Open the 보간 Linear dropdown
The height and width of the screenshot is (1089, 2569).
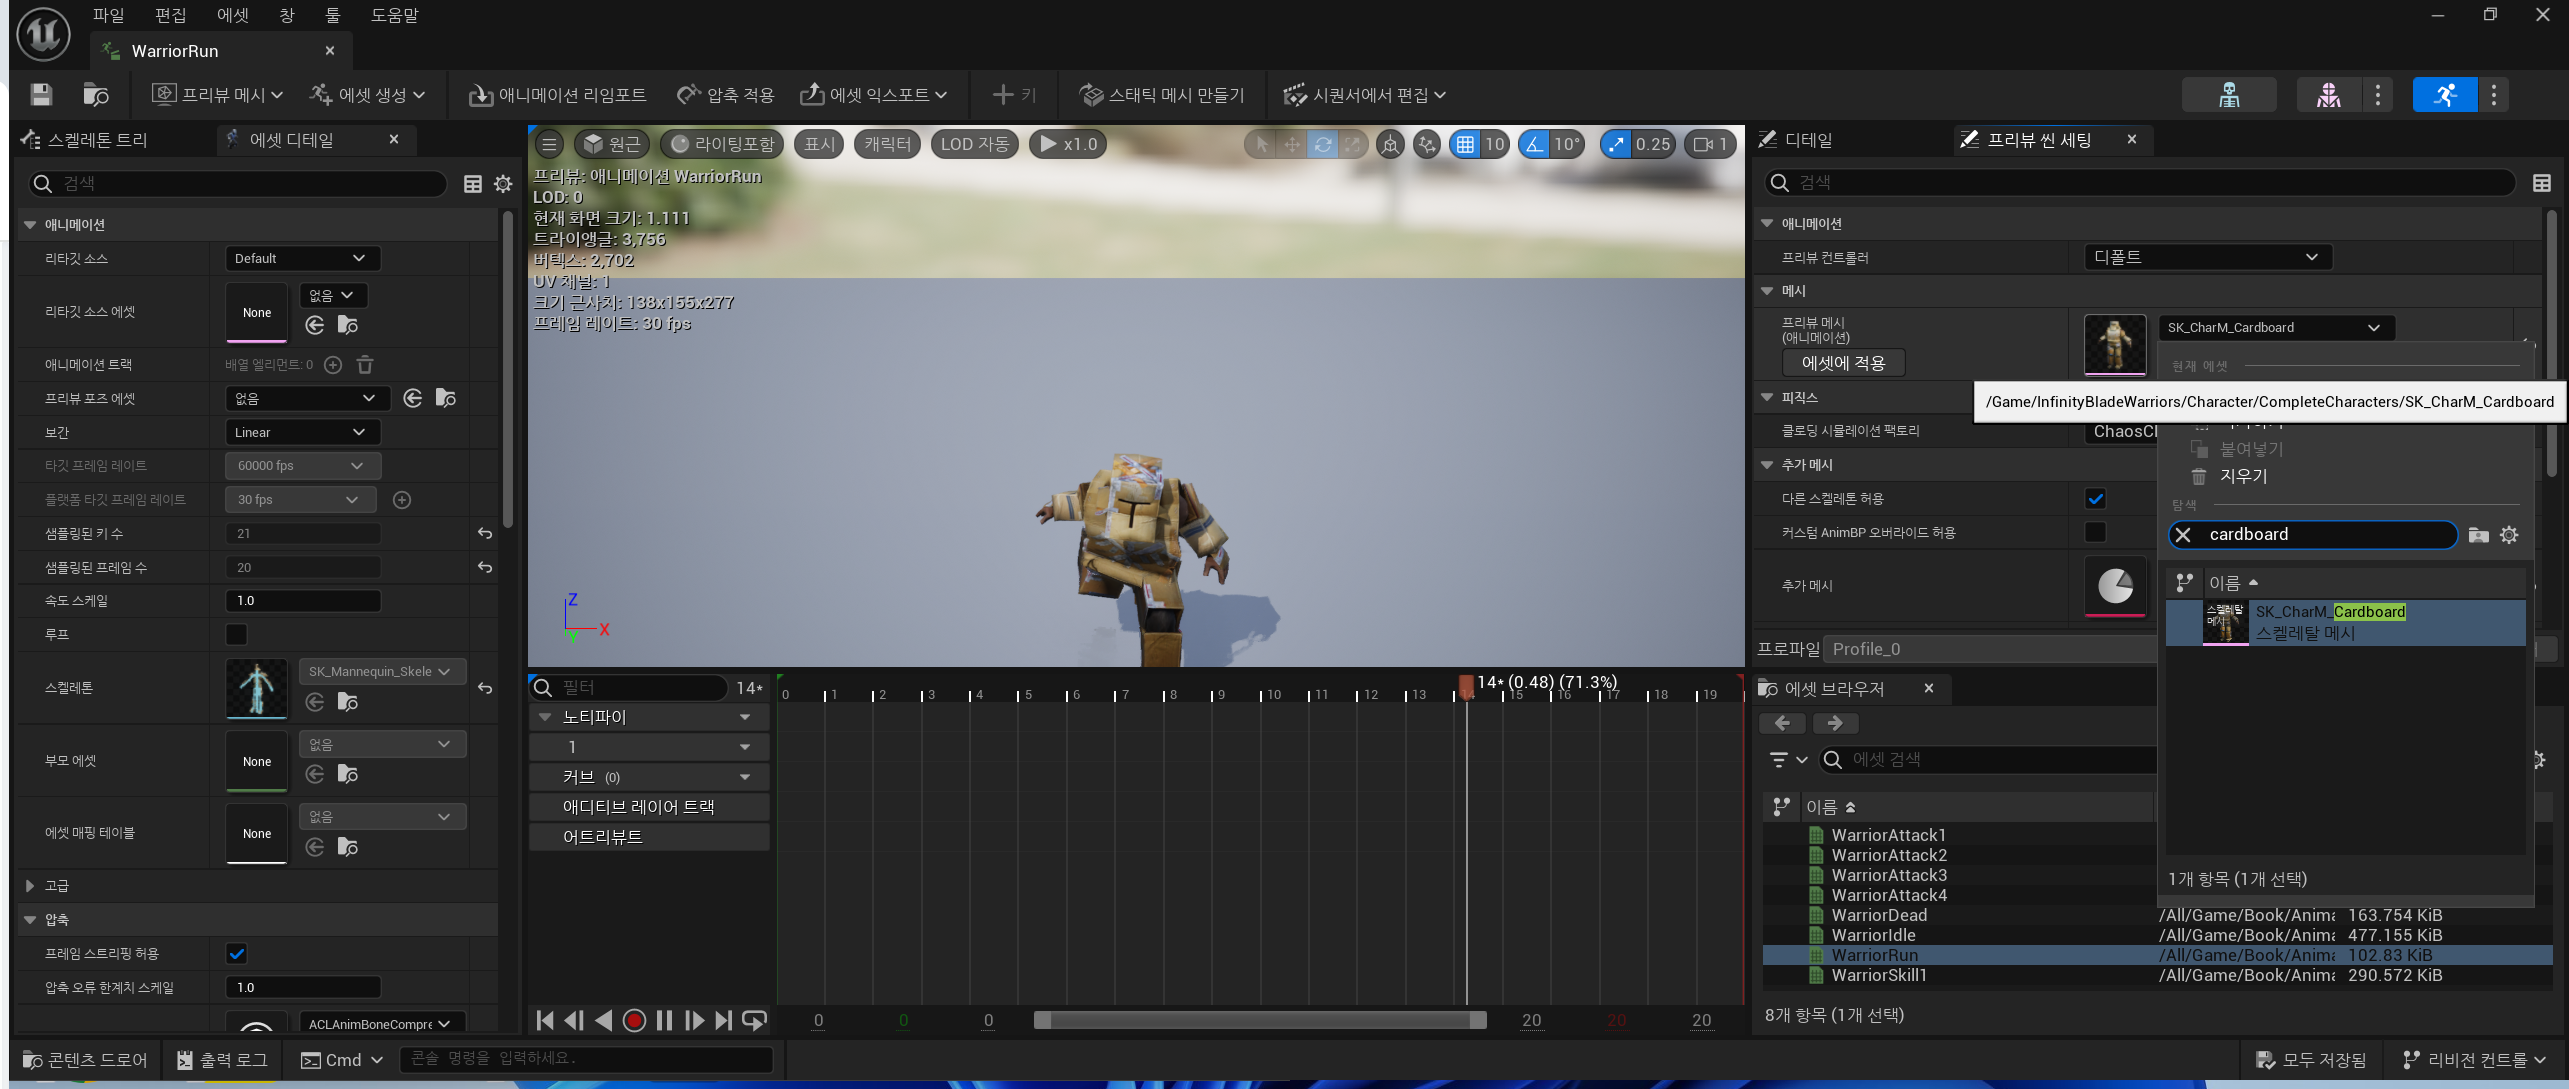pyautogui.click(x=302, y=433)
